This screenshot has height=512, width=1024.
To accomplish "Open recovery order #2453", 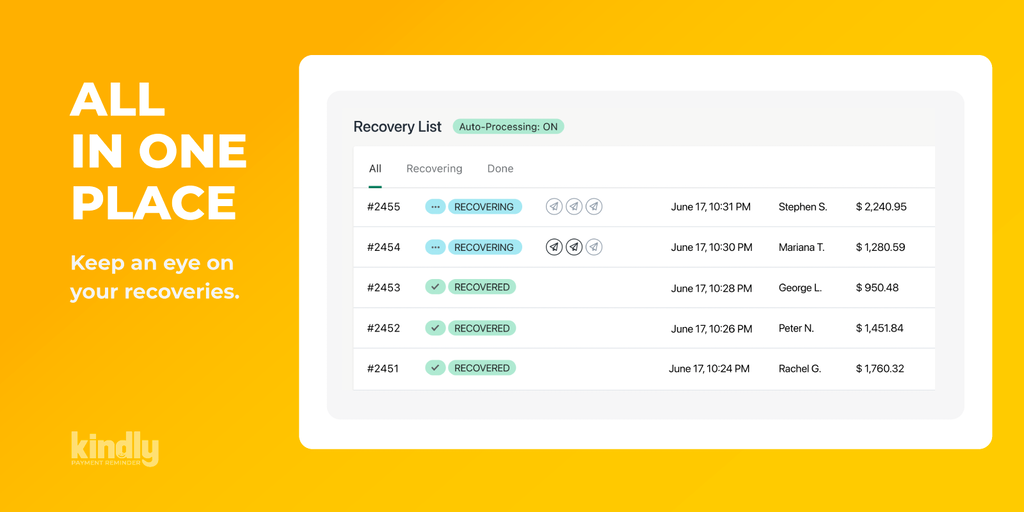I will (x=383, y=288).
